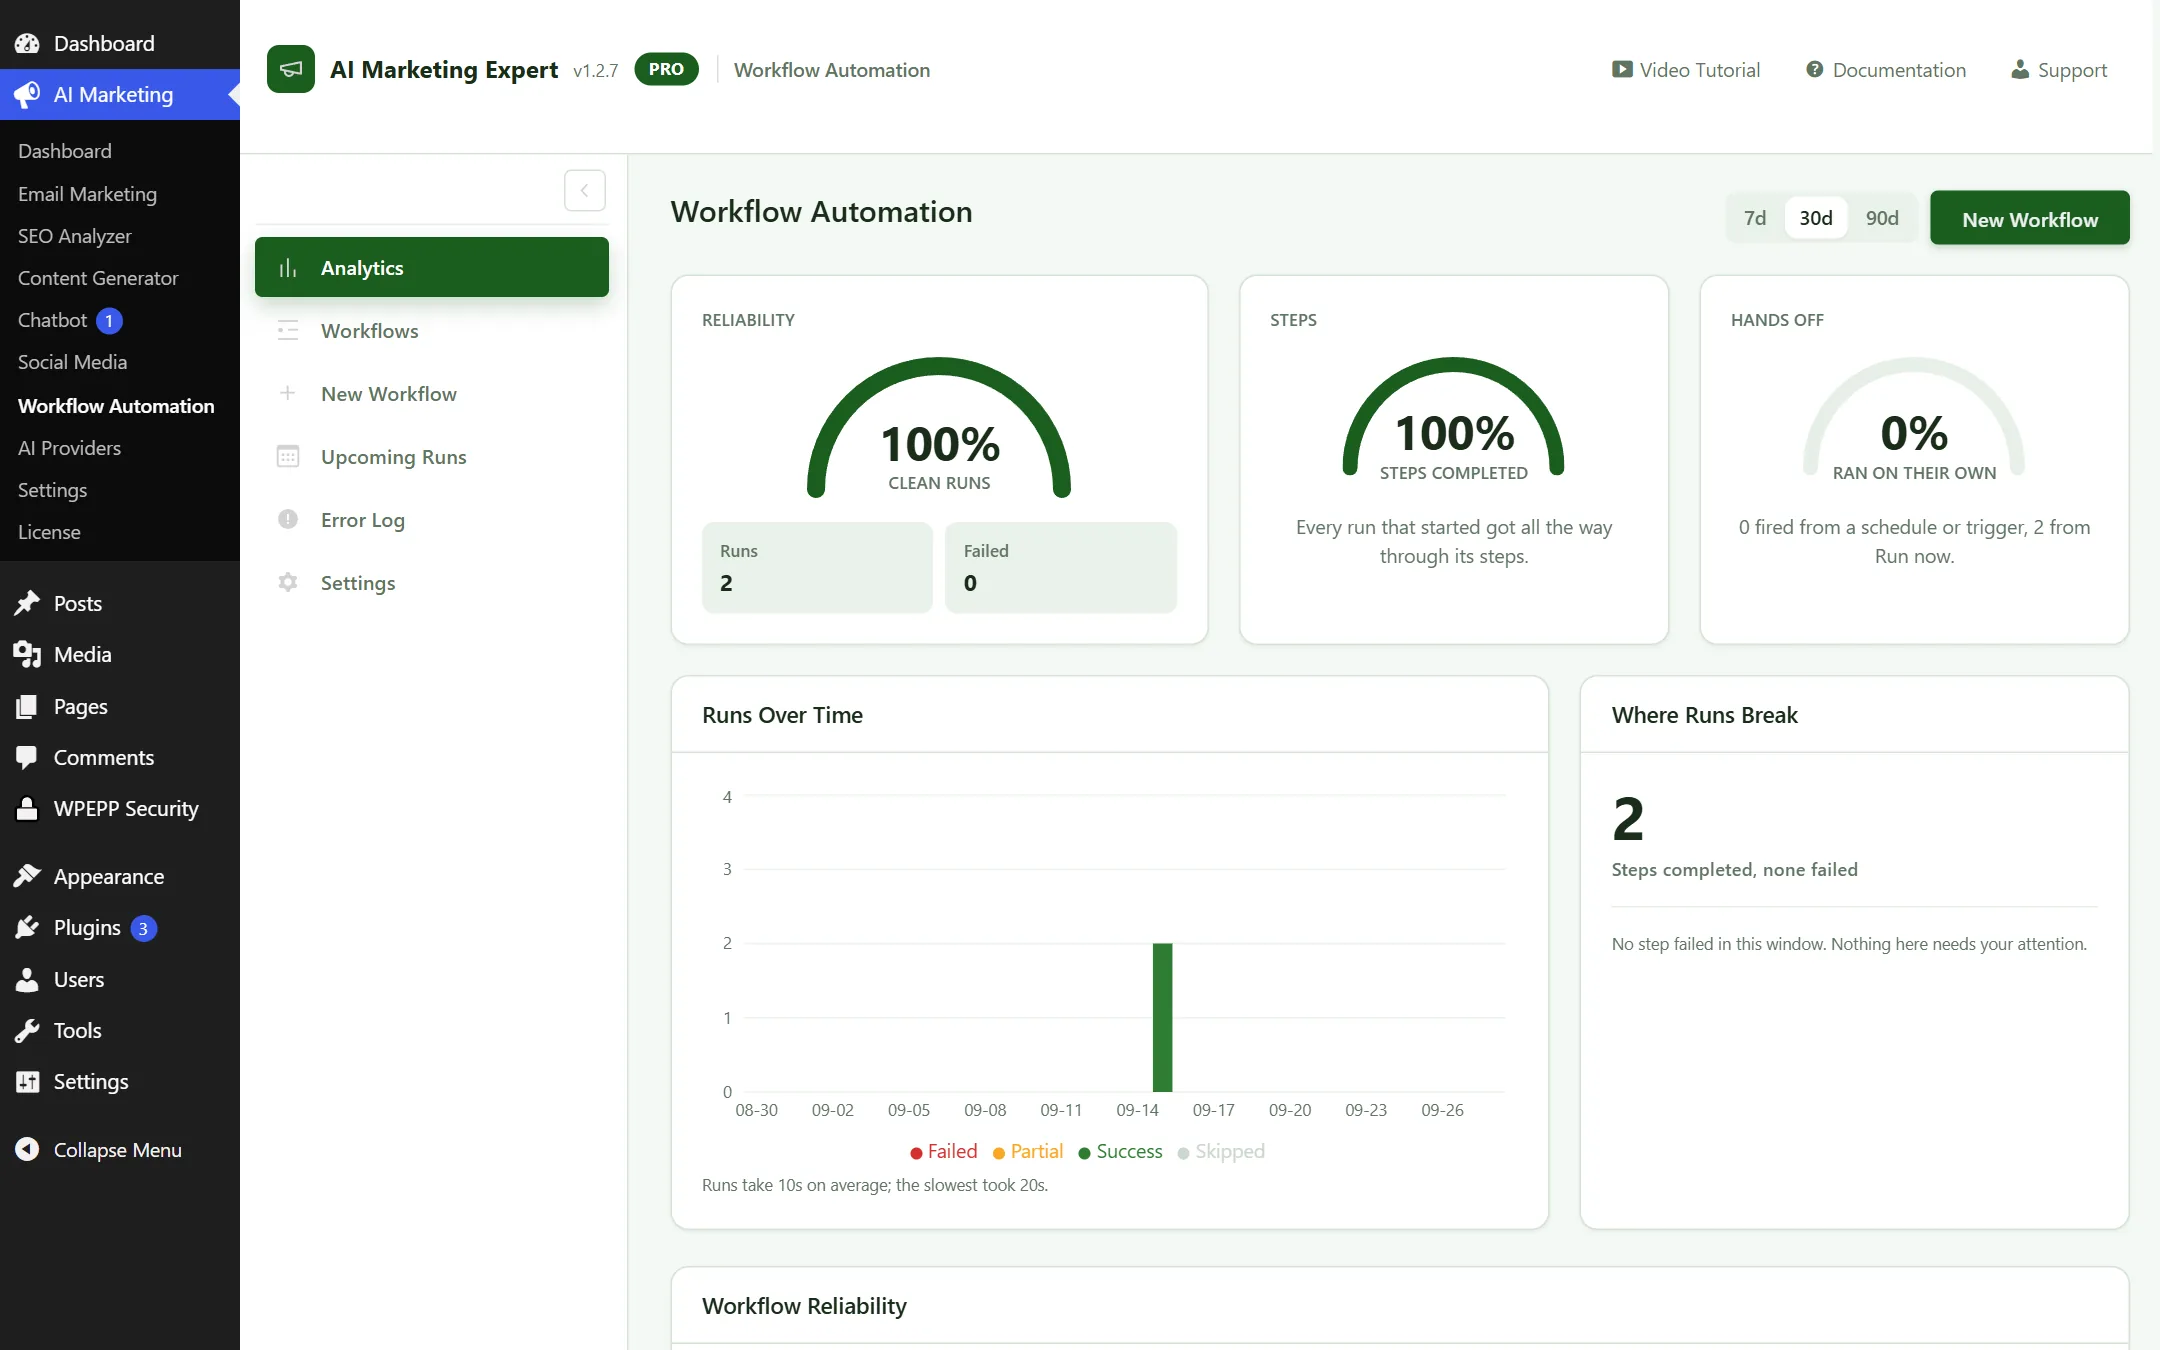Click the Users person icon
This screenshot has height=1350, width=2160.
pyautogui.click(x=27, y=979)
